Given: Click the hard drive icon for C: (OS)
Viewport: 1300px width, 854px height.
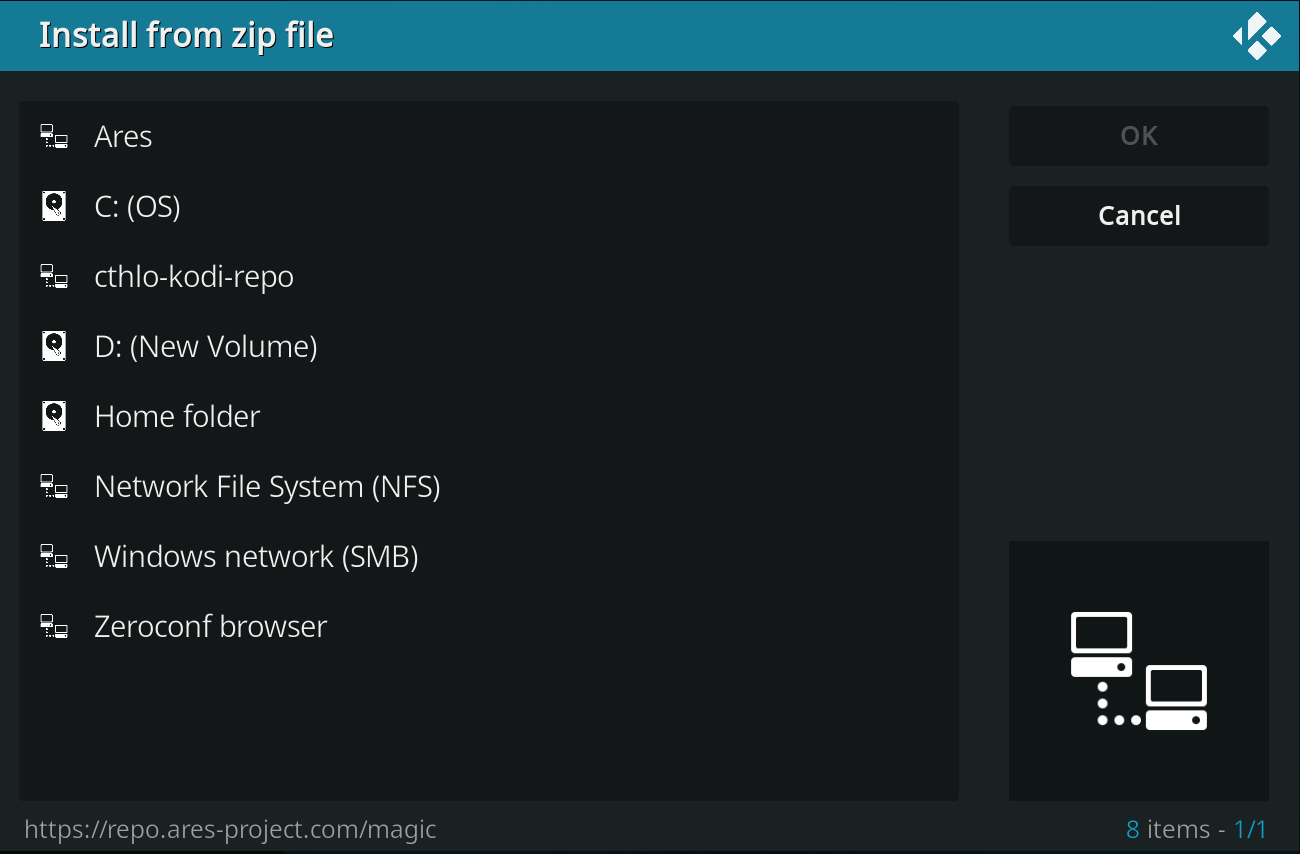Looking at the screenshot, I should (54, 206).
